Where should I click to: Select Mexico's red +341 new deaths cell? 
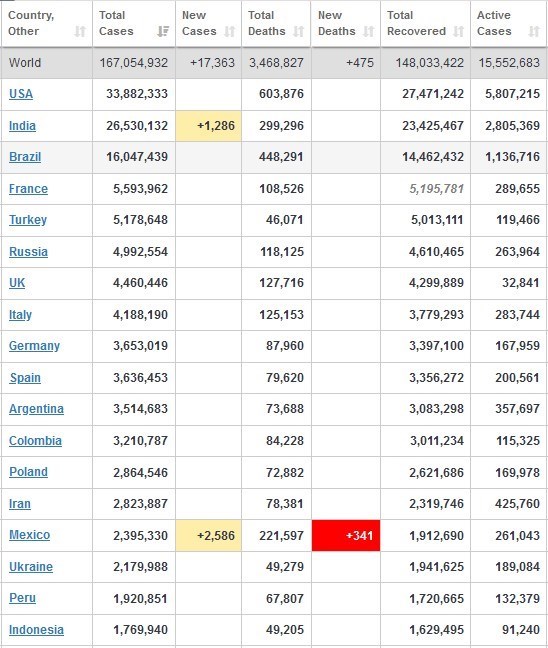[x=346, y=536]
